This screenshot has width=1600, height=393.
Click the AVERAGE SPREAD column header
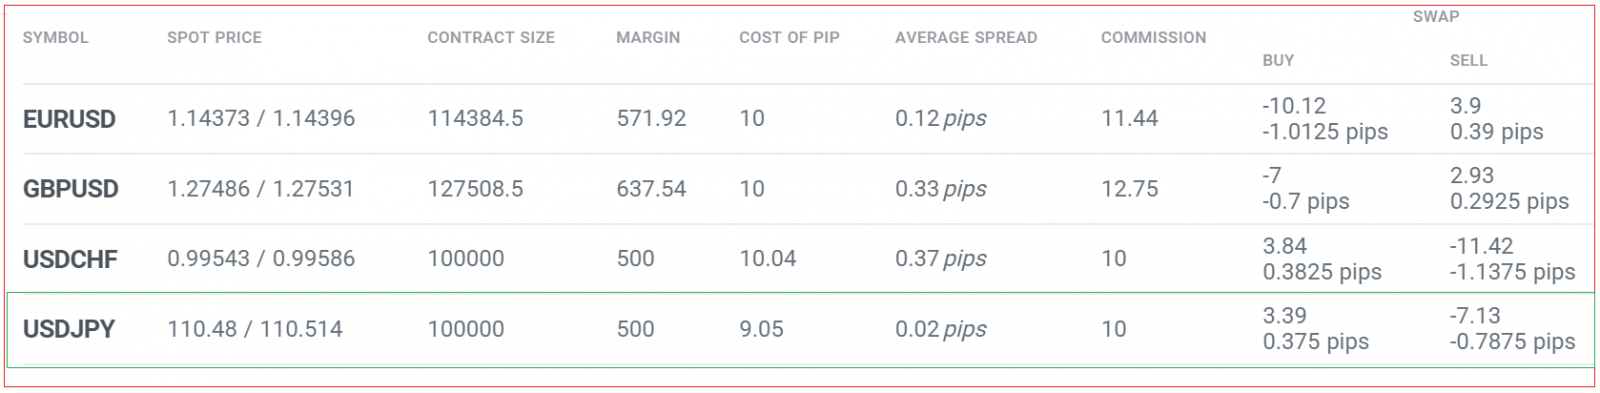tap(966, 38)
